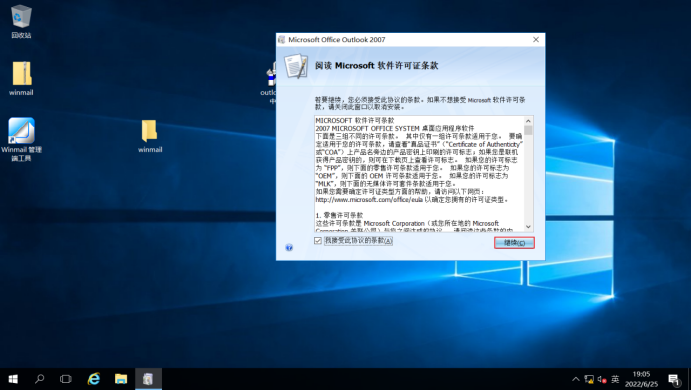Open network status tray icon

click(x=589, y=379)
